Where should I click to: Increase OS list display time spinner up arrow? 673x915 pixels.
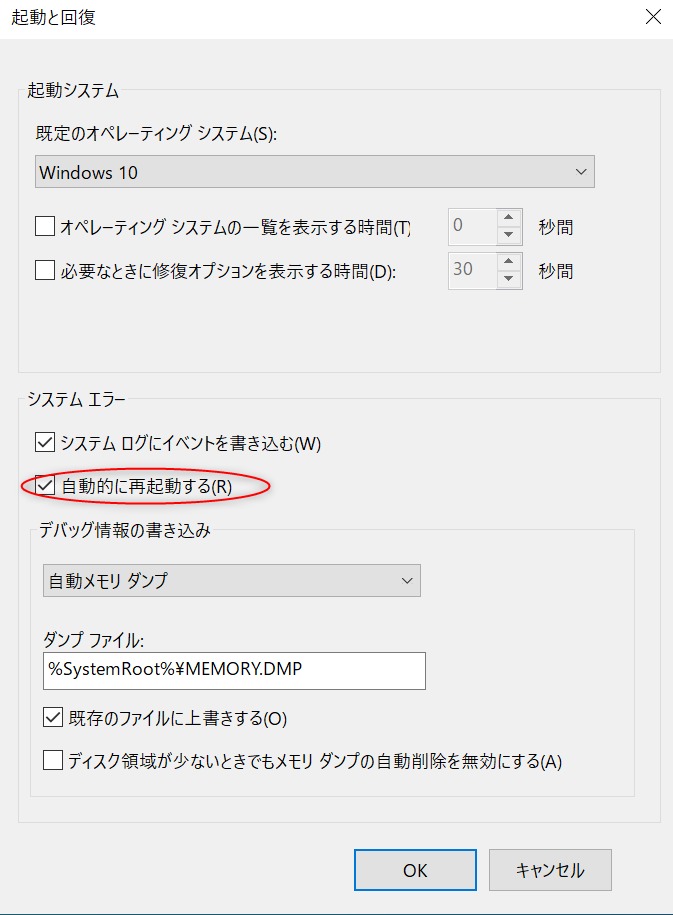509,218
